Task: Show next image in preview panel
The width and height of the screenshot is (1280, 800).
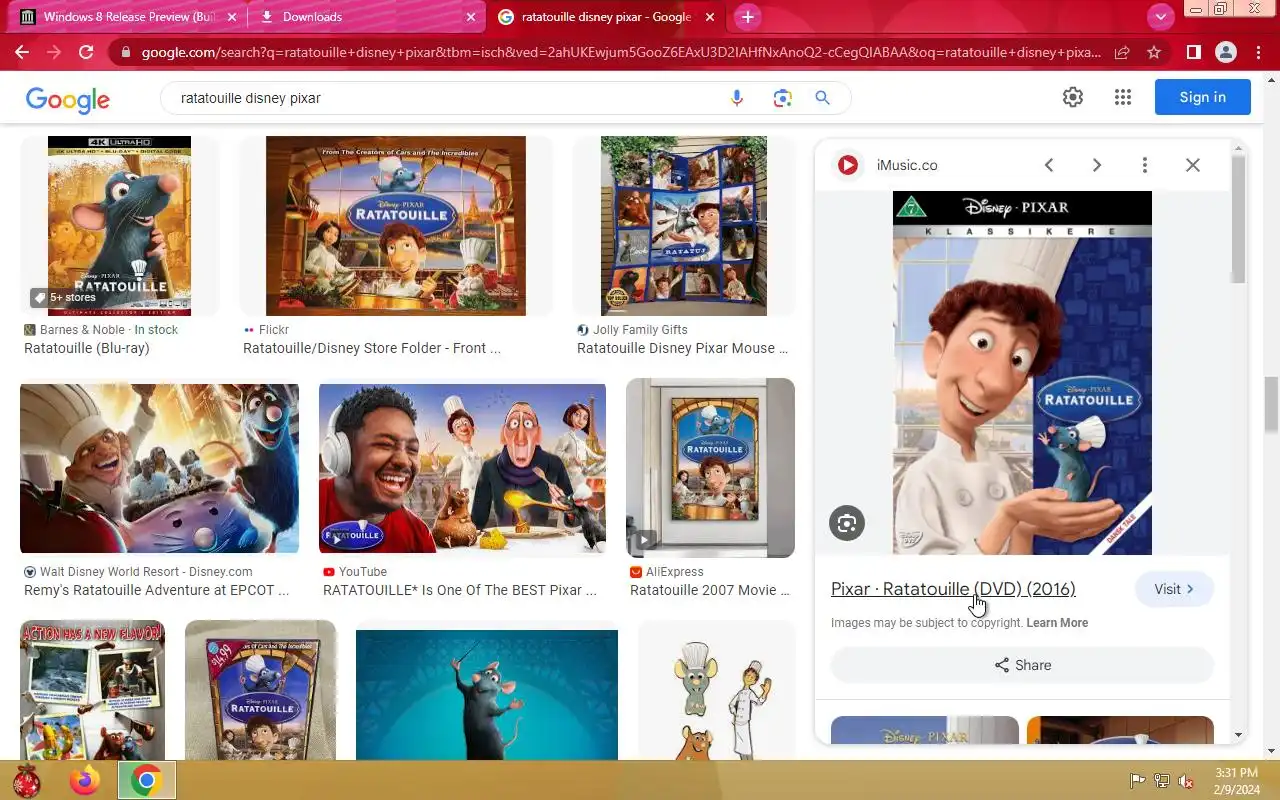Action: coord(1097,165)
